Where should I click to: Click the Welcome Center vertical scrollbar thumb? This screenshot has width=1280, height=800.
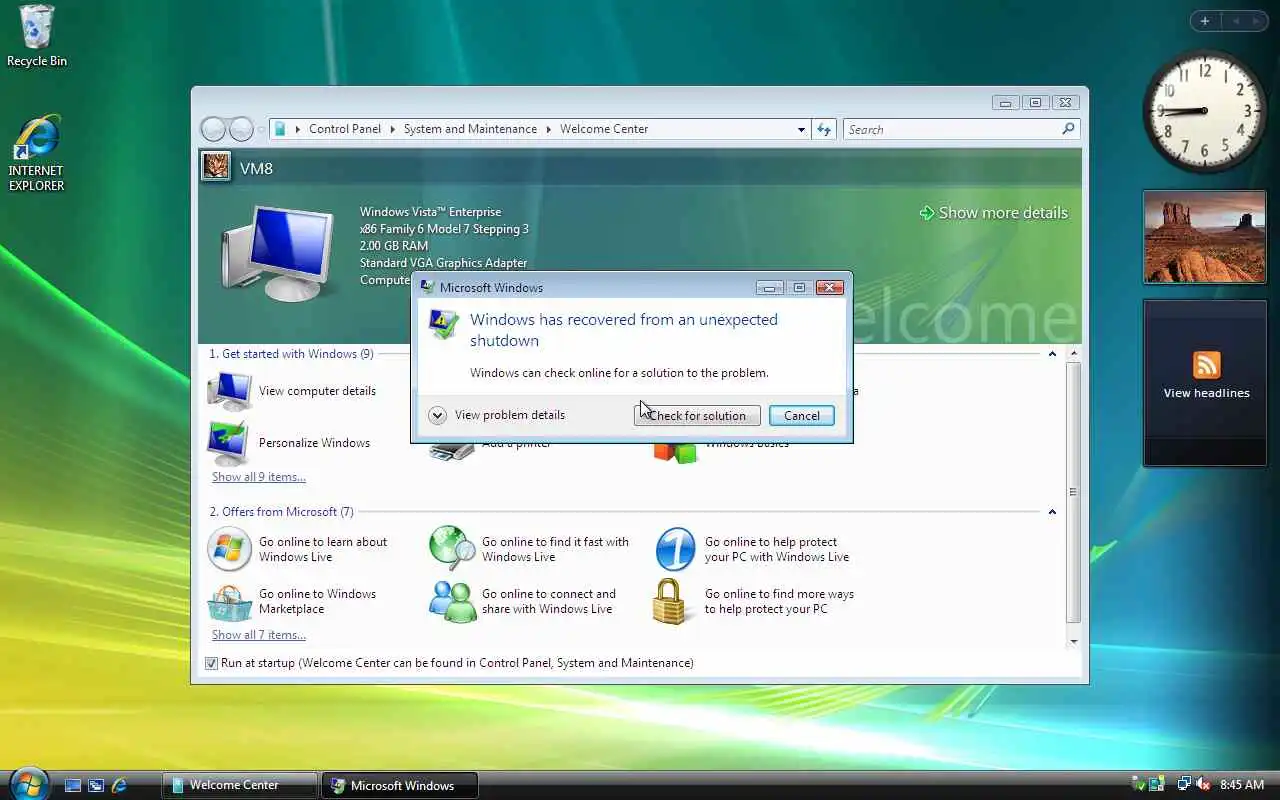[x=1073, y=492]
